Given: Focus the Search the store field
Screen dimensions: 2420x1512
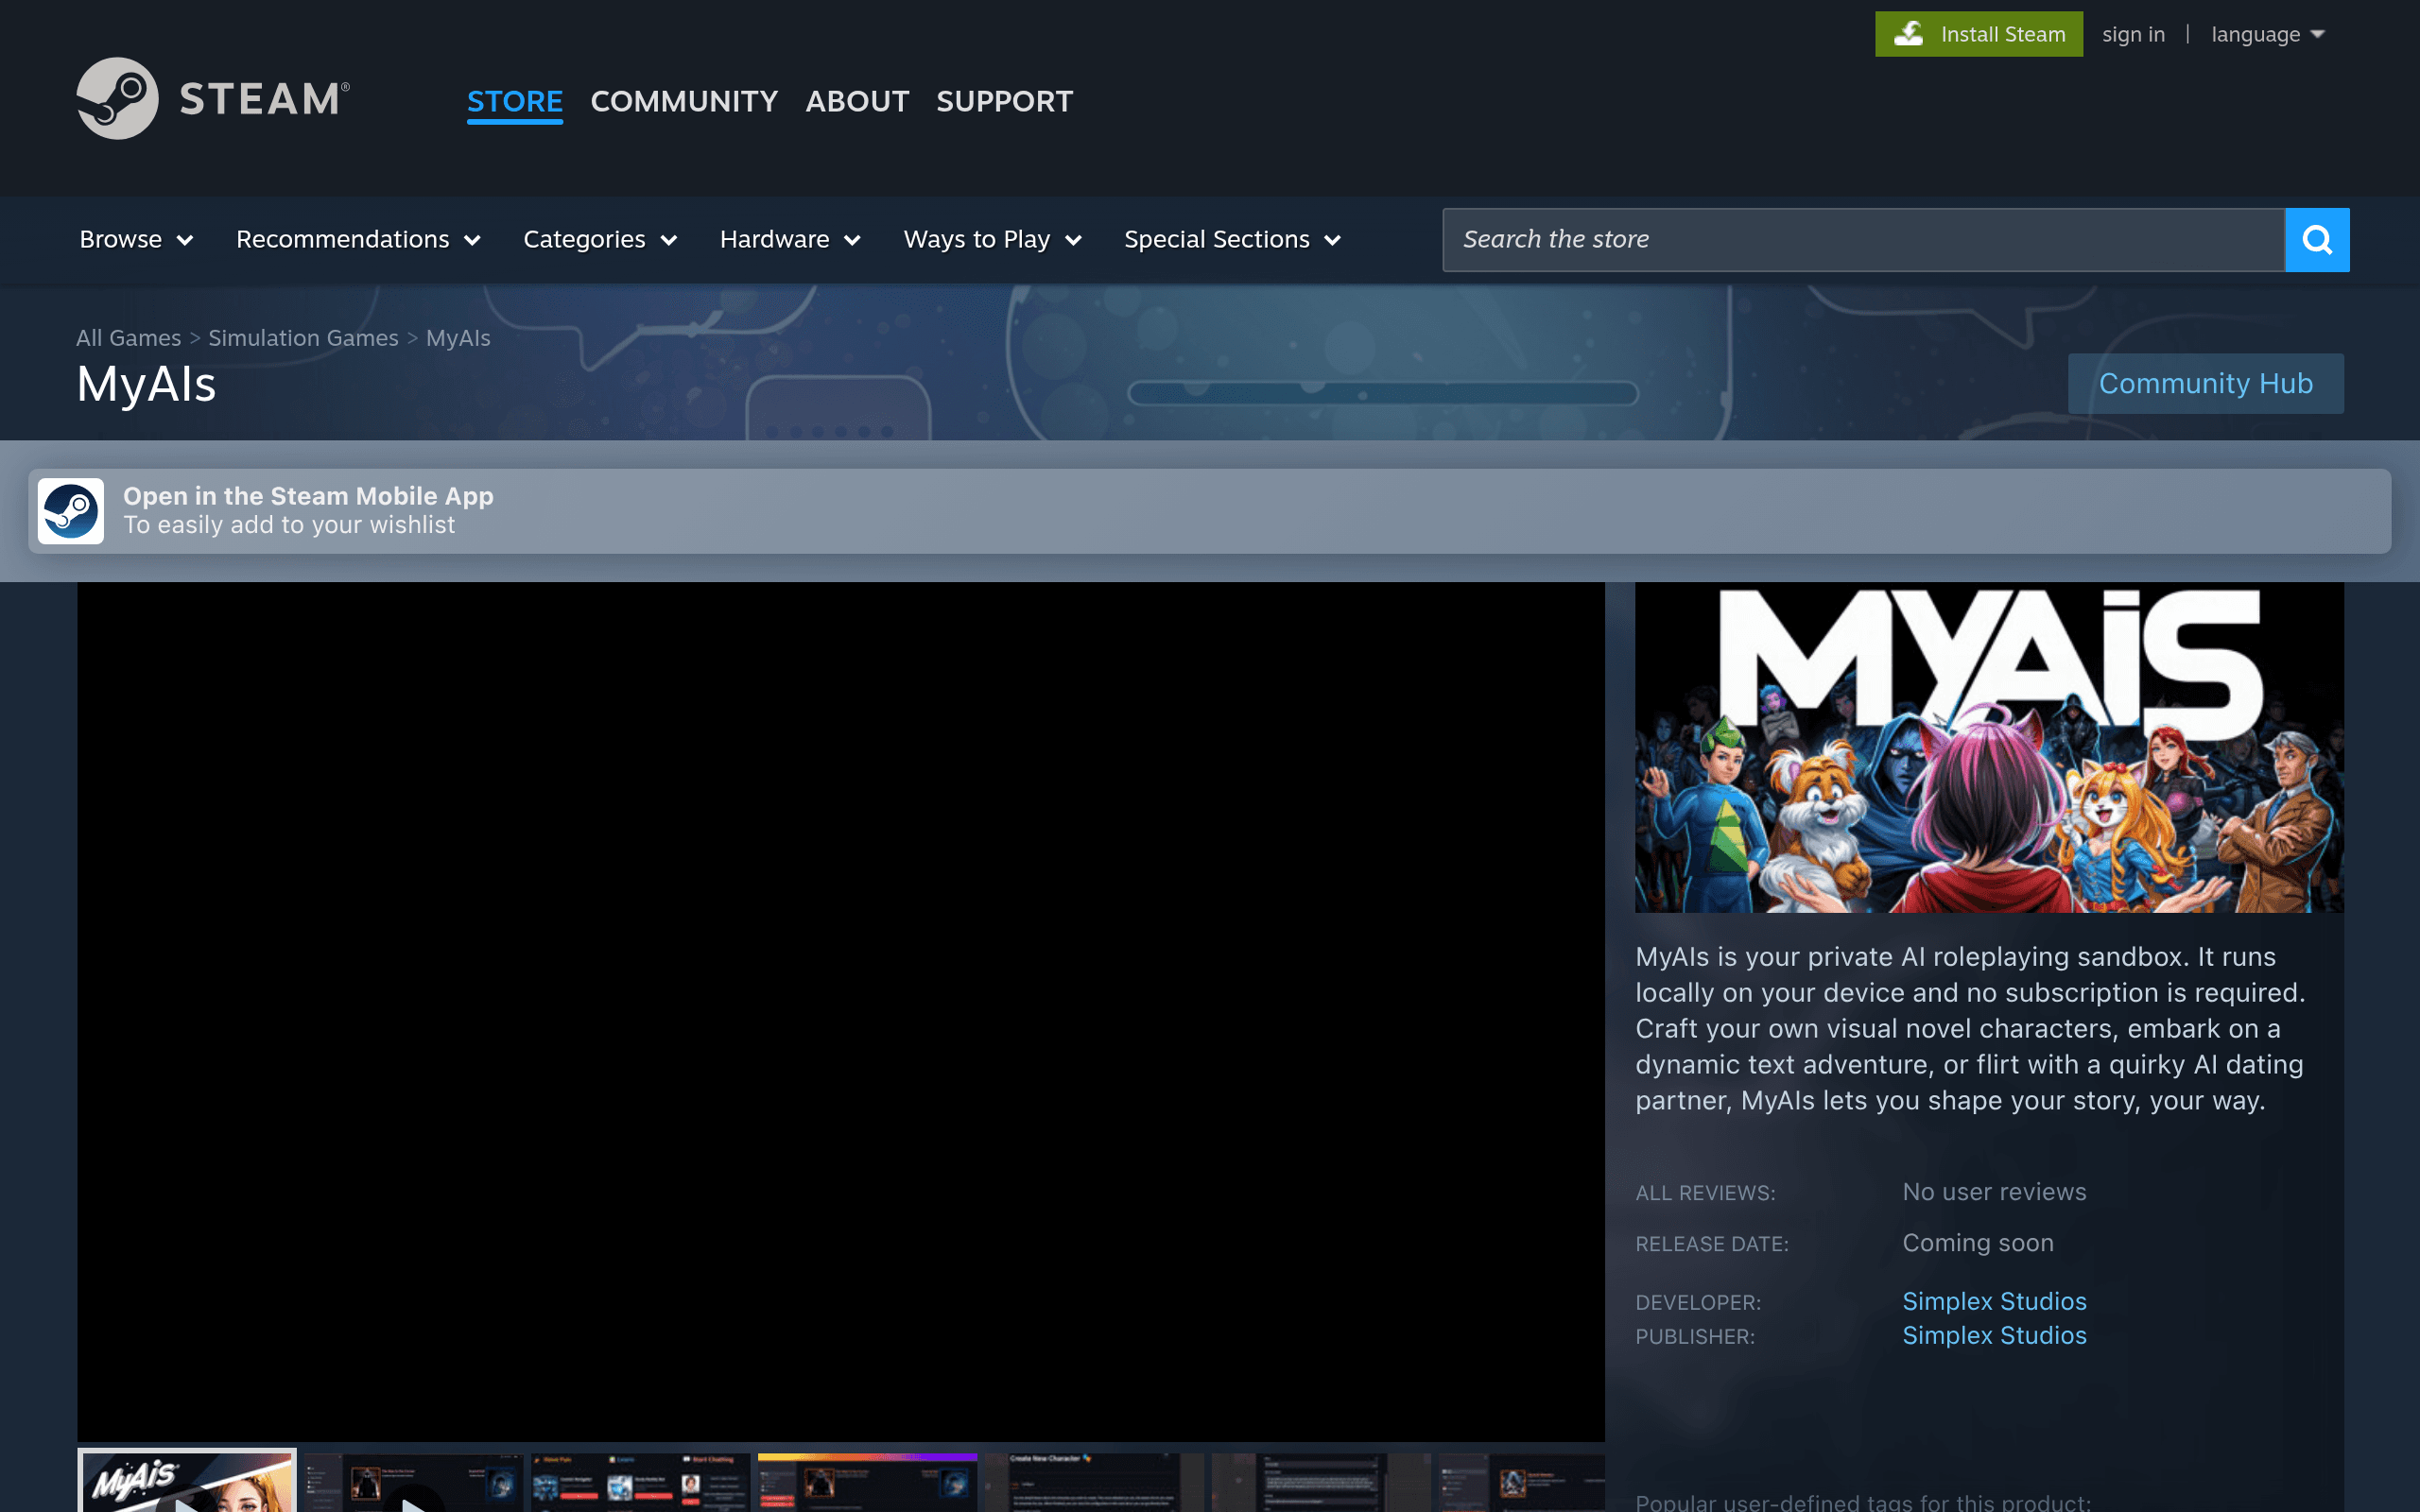Looking at the screenshot, I should coord(1863,240).
